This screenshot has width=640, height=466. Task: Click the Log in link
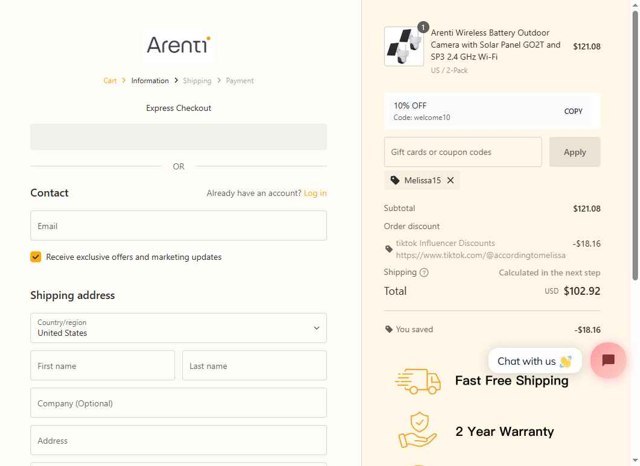pyautogui.click(x=315, y=193)
